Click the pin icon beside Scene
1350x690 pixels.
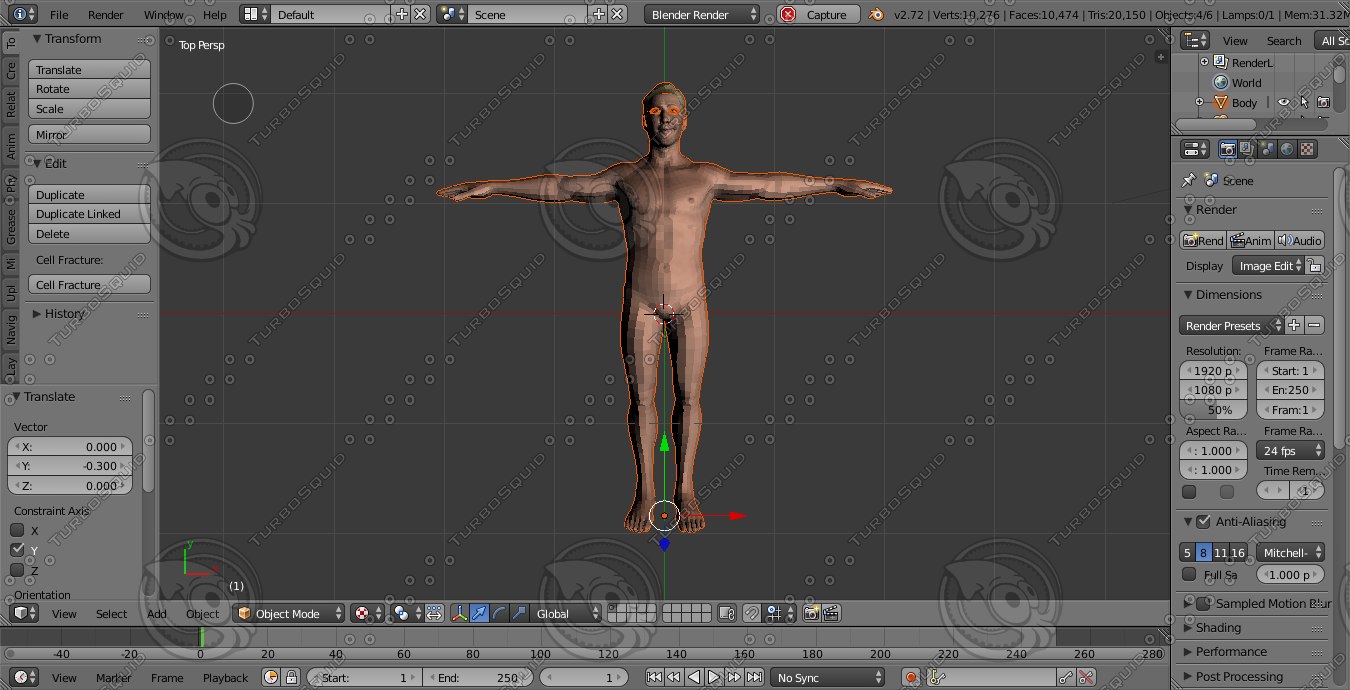tap(1188, 180)
